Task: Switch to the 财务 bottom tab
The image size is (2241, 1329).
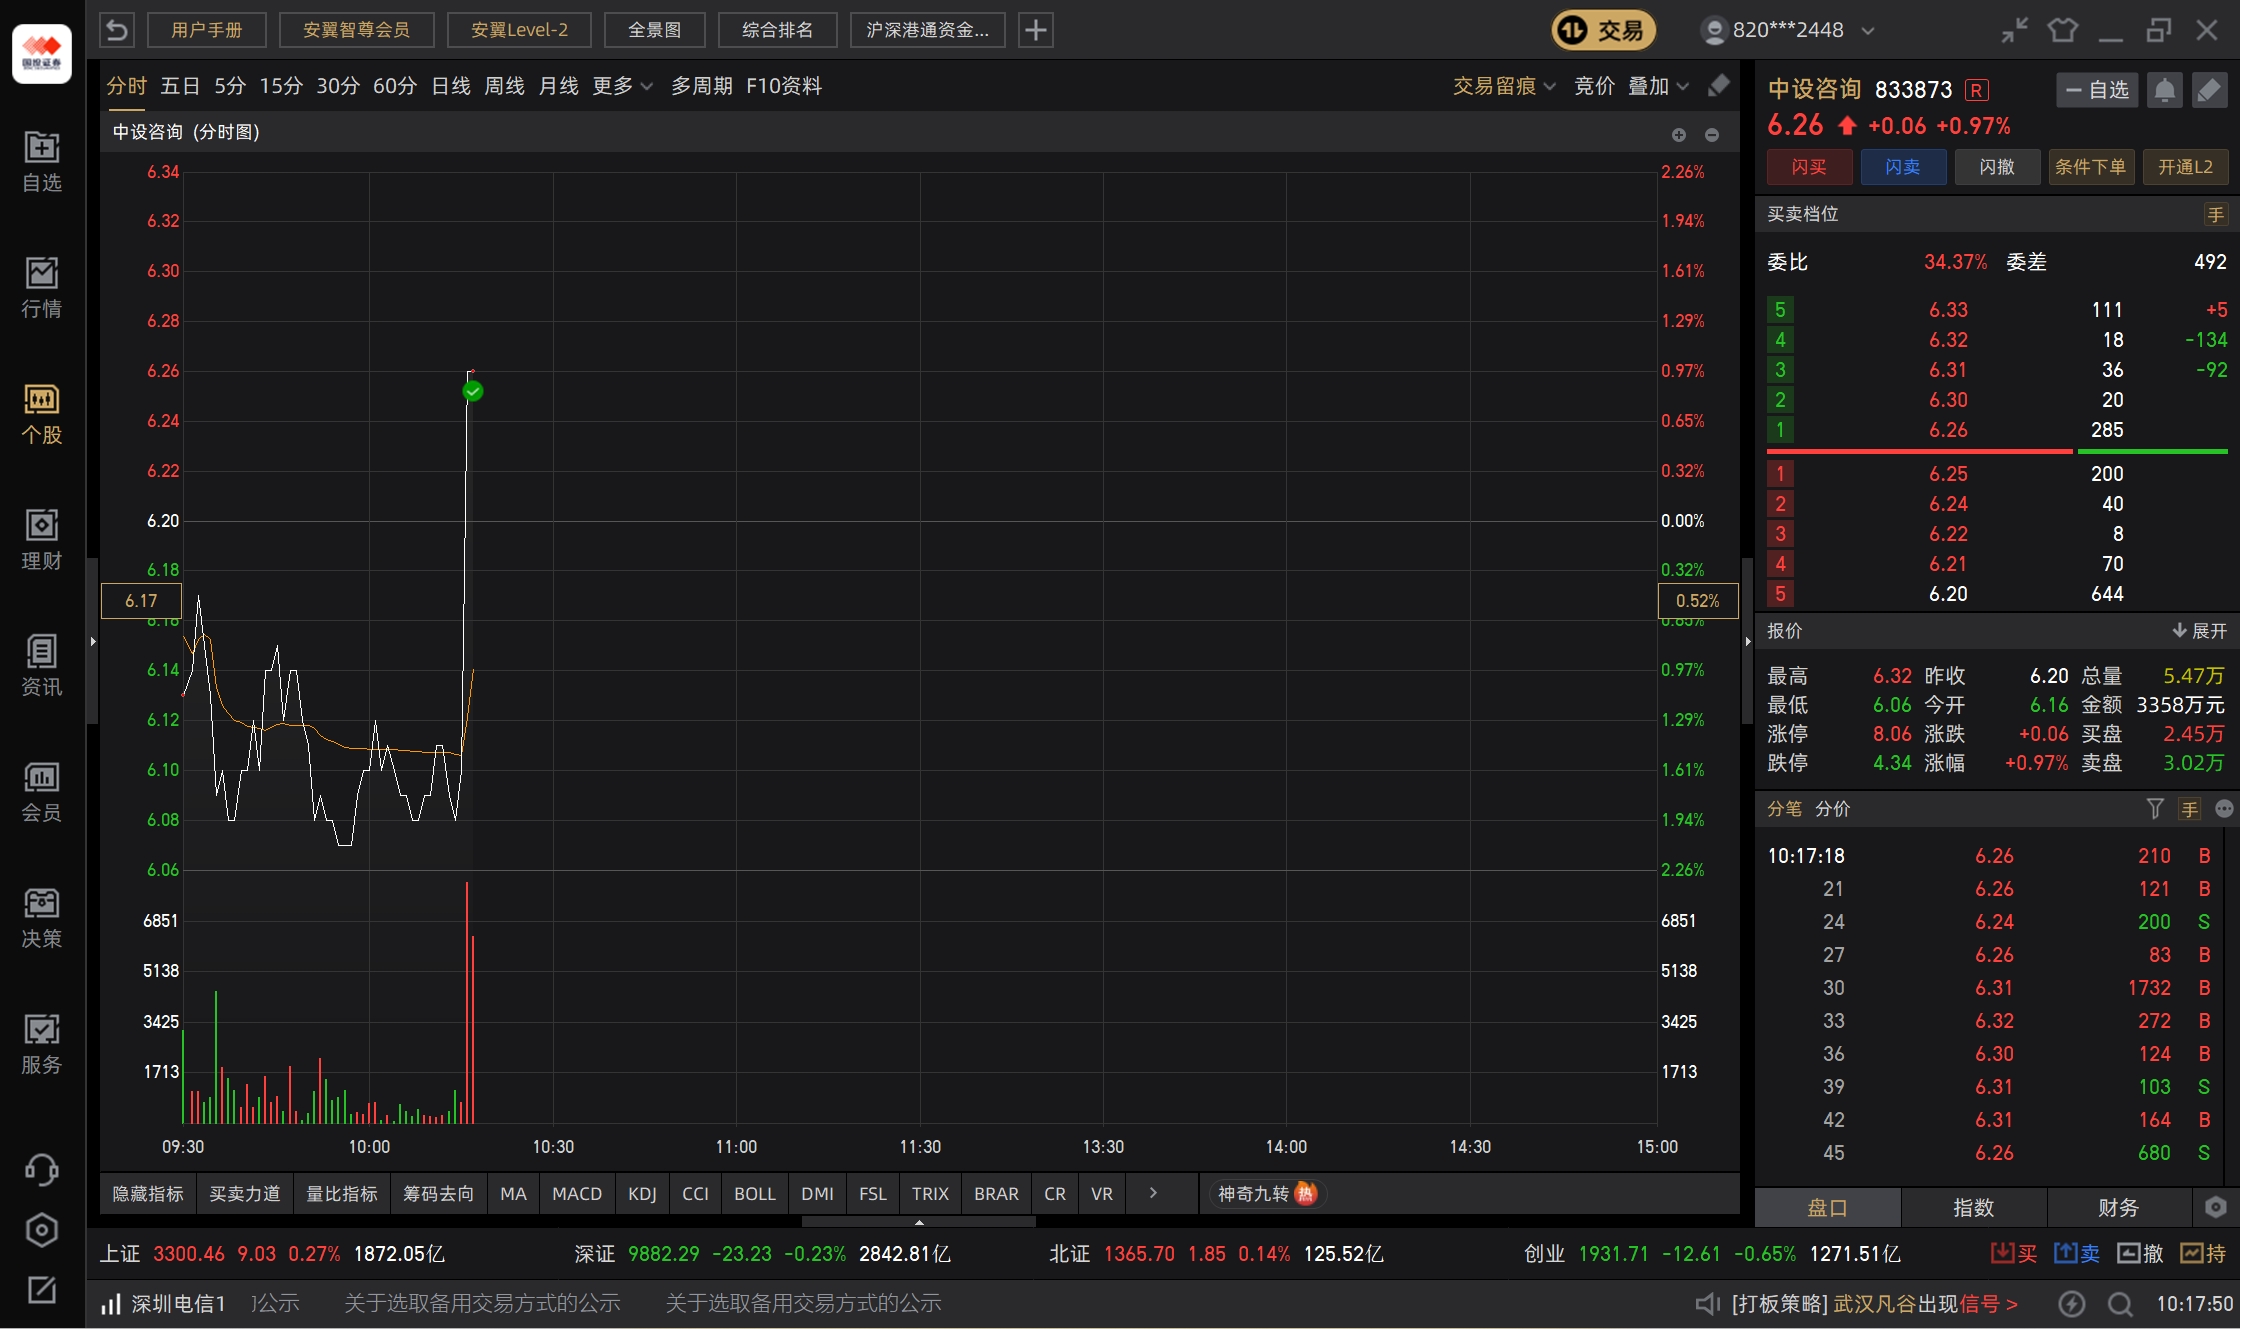Action: [x=2118, y=1207]
